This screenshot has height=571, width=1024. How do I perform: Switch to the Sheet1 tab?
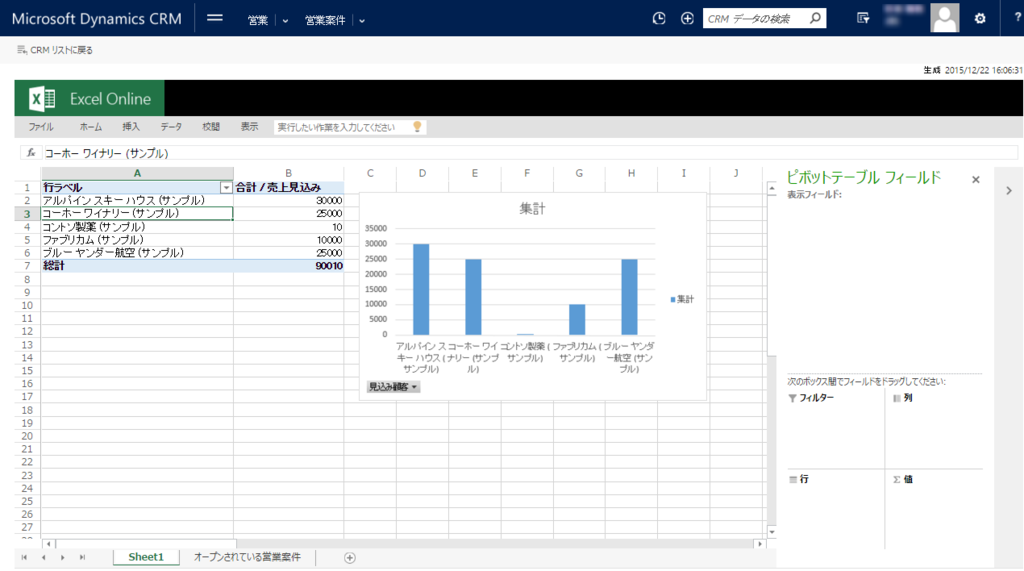tap(146, 557)
